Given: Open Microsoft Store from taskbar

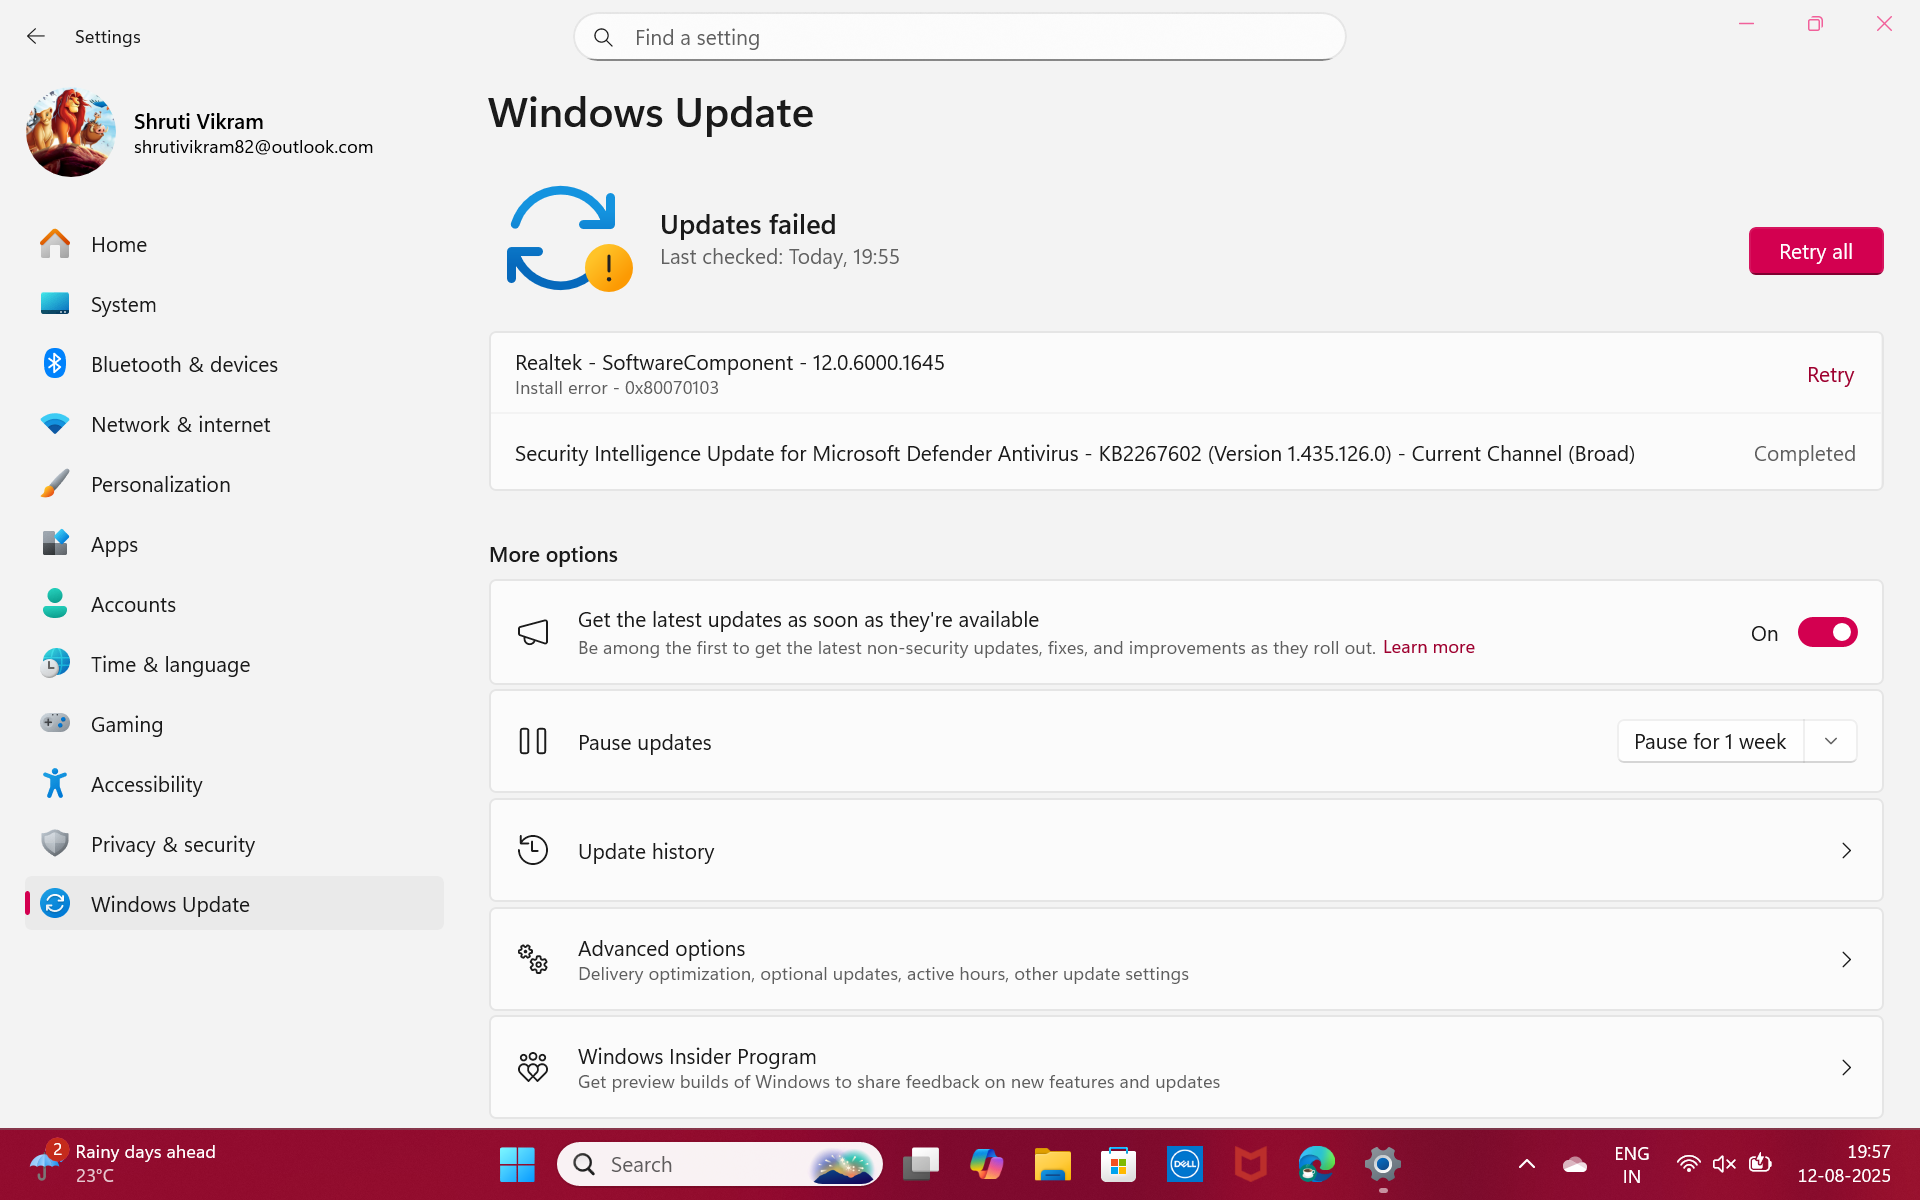Looking at the screenshot, I should point(1118,1164).
